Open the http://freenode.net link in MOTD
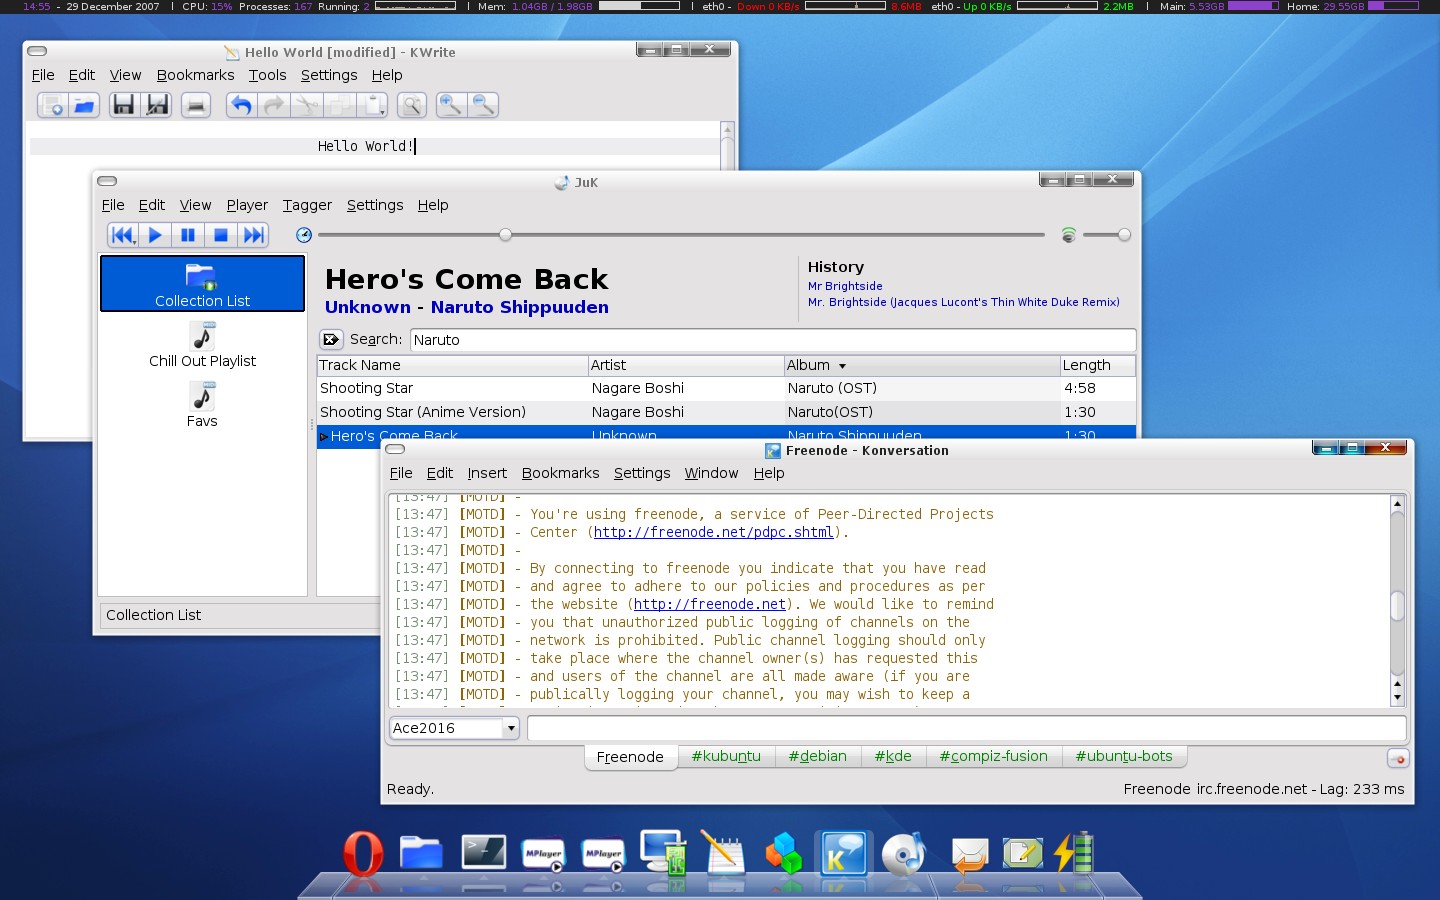 (x=710, y=604)
